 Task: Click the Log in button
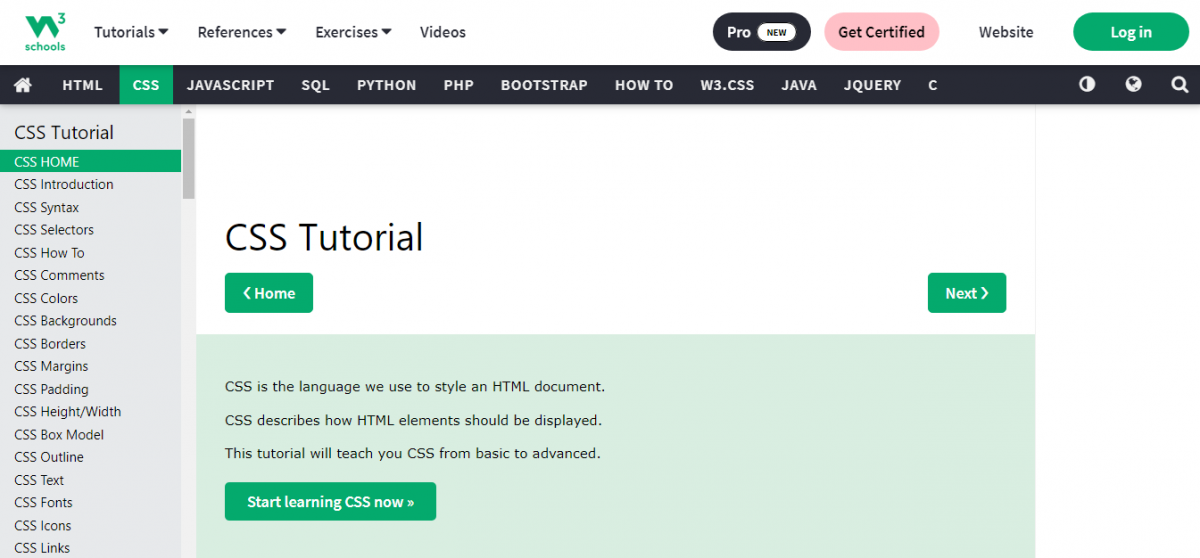tap(1130, 32)
